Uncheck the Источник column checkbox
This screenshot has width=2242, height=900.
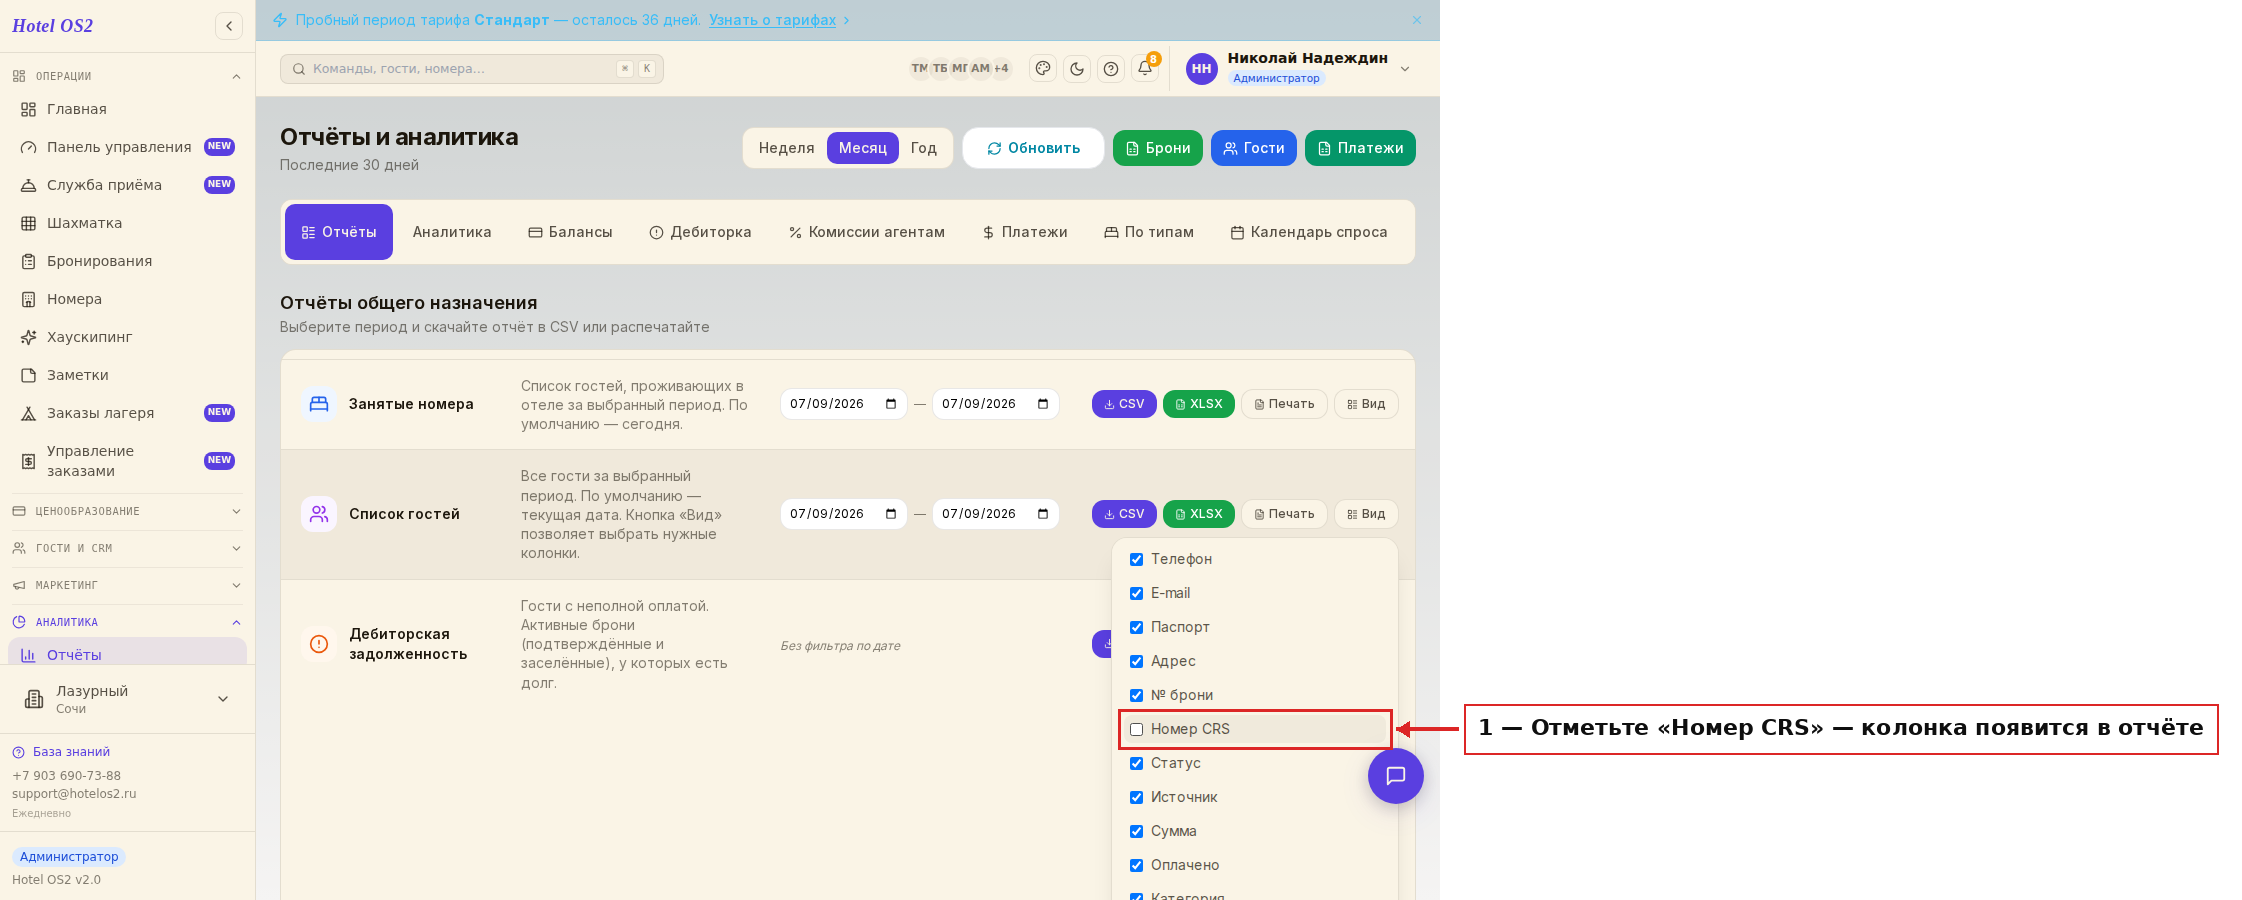[1136, 797]
